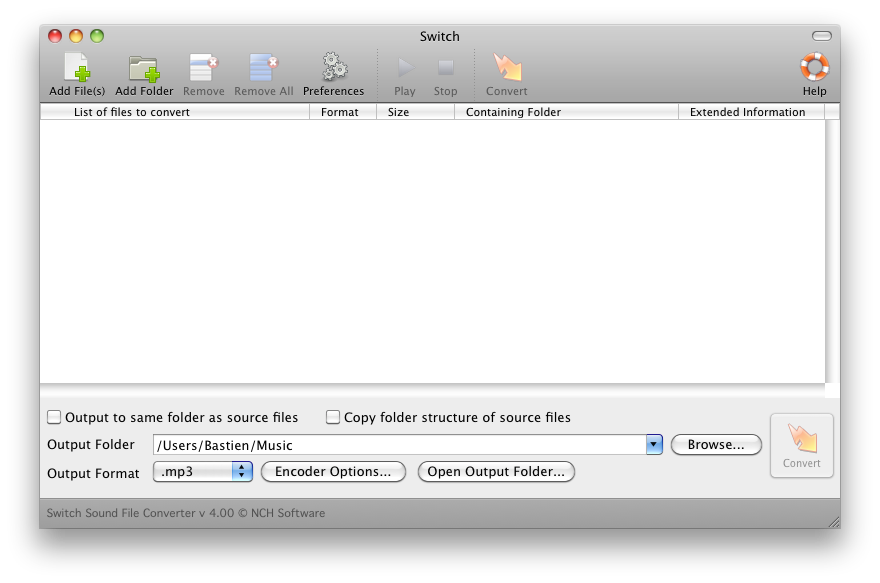Click the Format column header

coord(343,112)
